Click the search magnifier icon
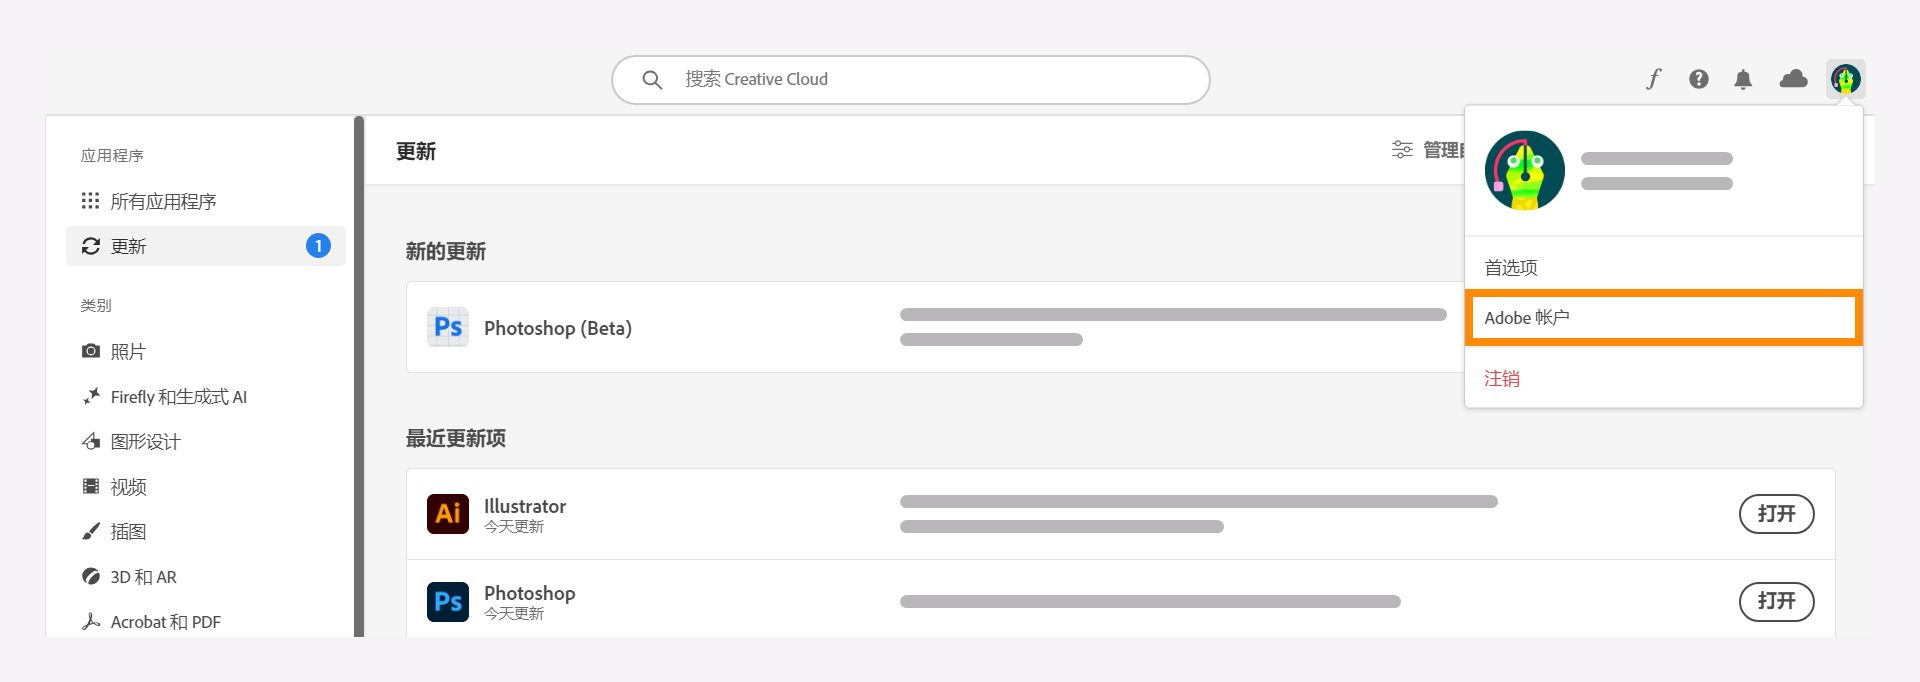 pyautogui.click(x=651, y=79)
